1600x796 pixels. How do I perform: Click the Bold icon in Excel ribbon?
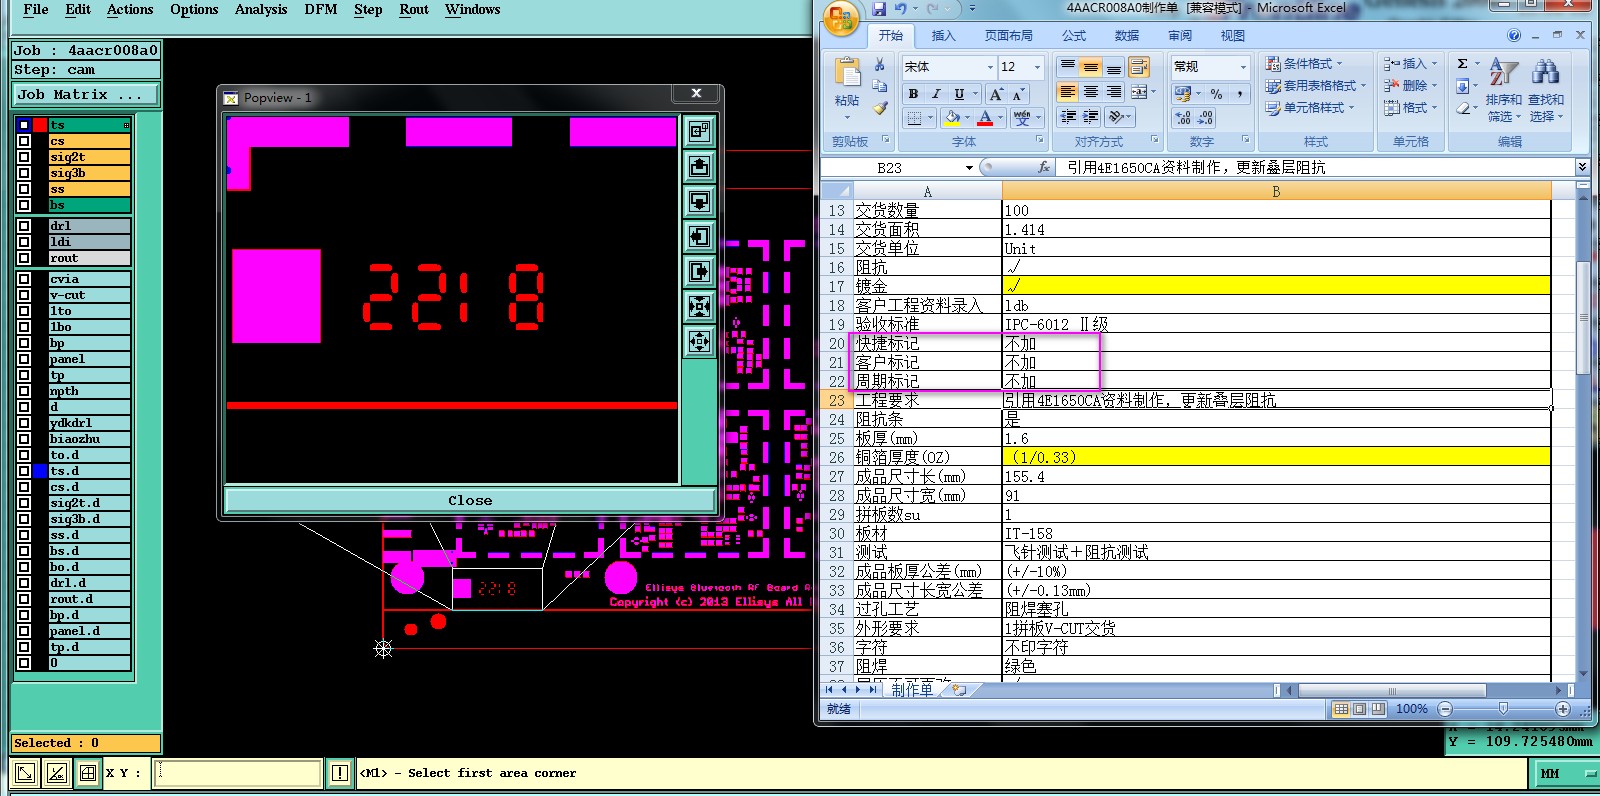(913, 93)
